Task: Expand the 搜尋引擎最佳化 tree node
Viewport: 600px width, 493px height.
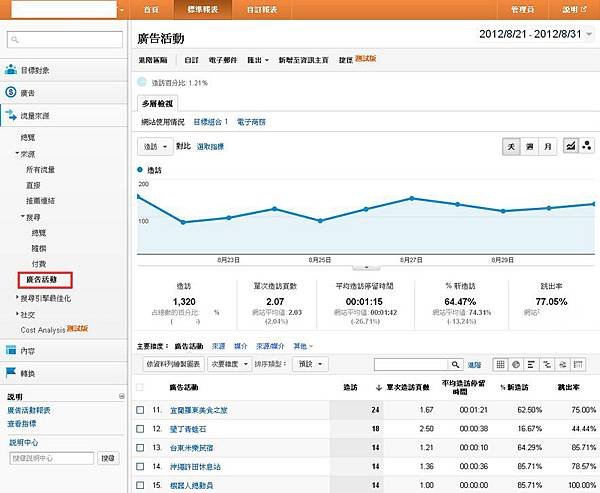Action: click(x=18, y=297)
